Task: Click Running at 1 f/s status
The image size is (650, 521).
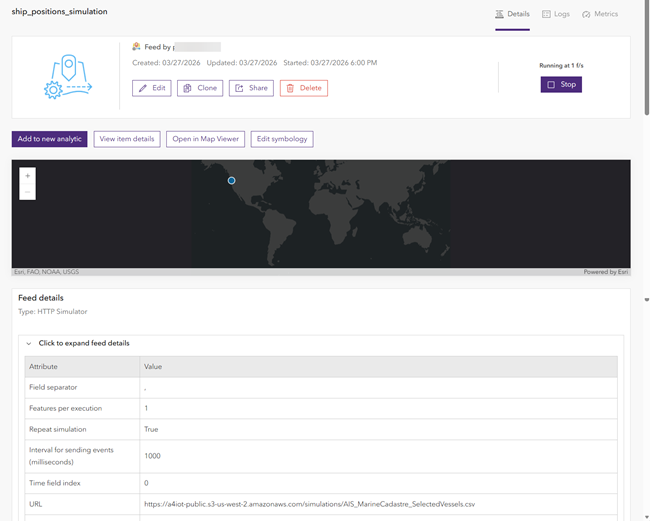Action: tap(561, 65)
